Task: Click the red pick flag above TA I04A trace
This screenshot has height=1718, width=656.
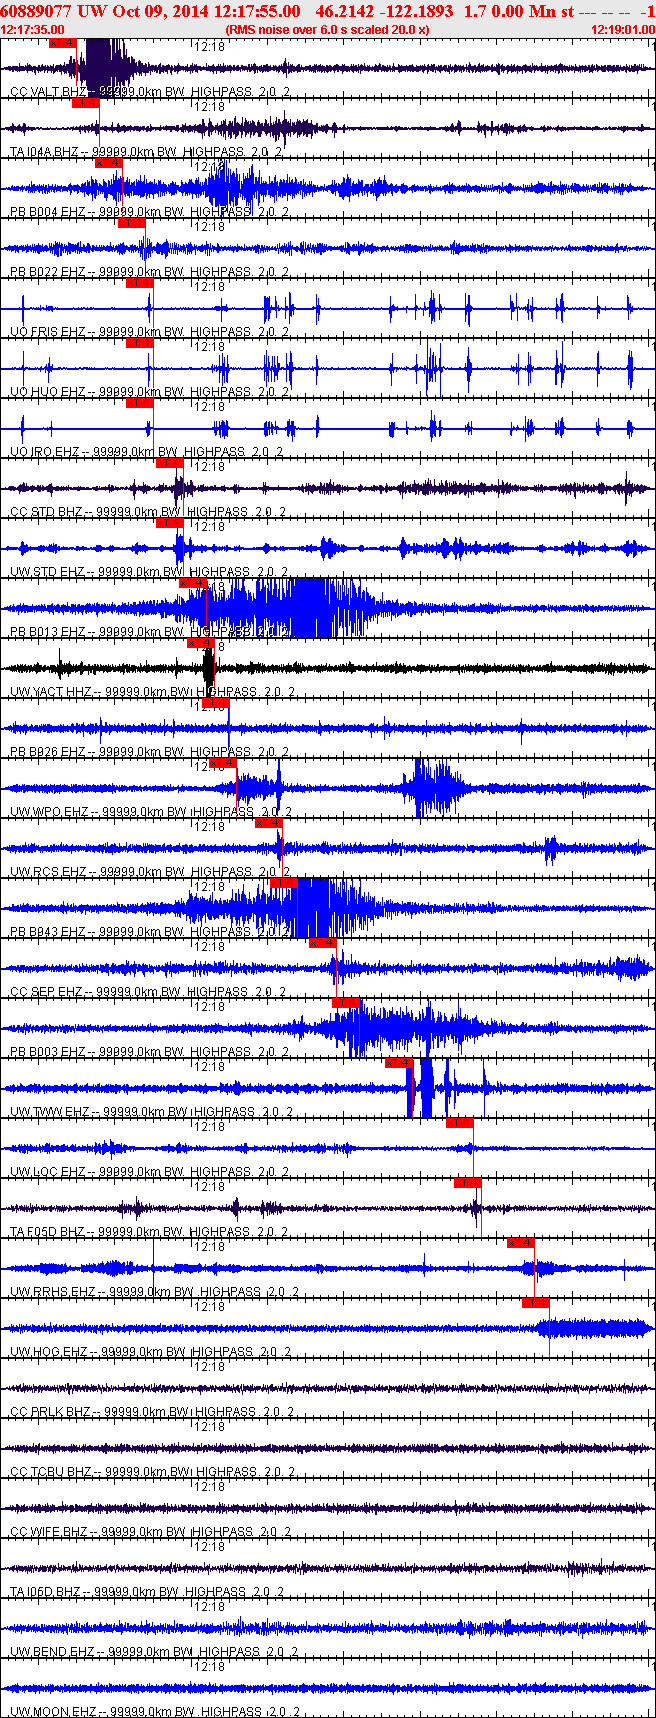Action: [x=86, y=103]
